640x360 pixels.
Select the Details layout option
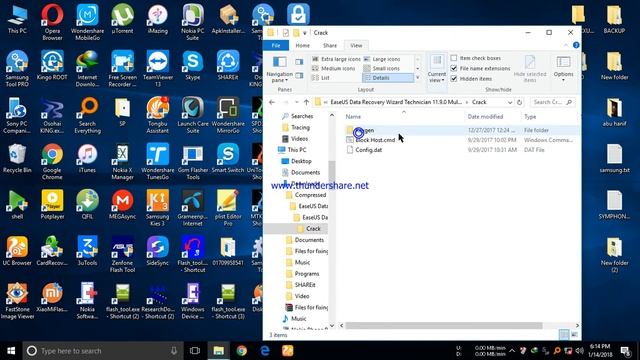coord(387,78)
